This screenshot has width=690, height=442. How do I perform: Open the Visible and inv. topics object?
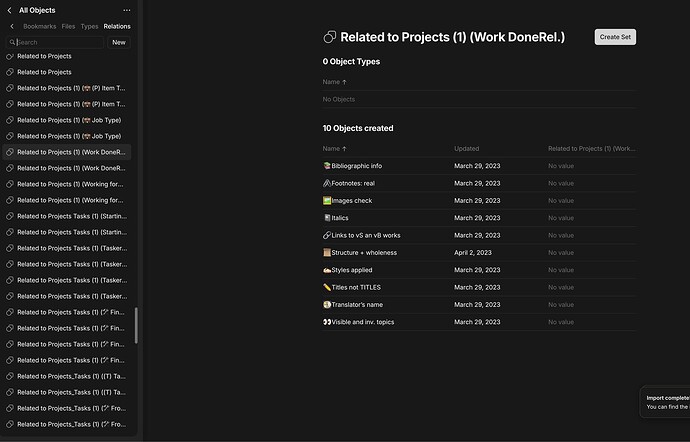(x=363, y=322)
